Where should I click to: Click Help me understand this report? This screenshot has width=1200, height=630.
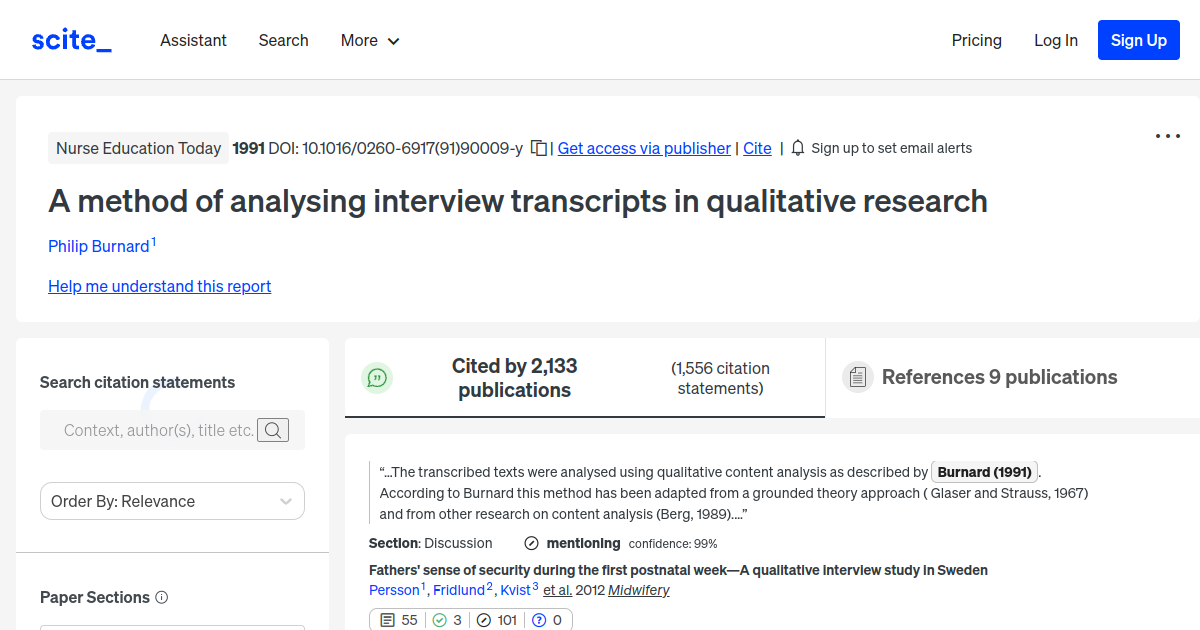(159, 286)
